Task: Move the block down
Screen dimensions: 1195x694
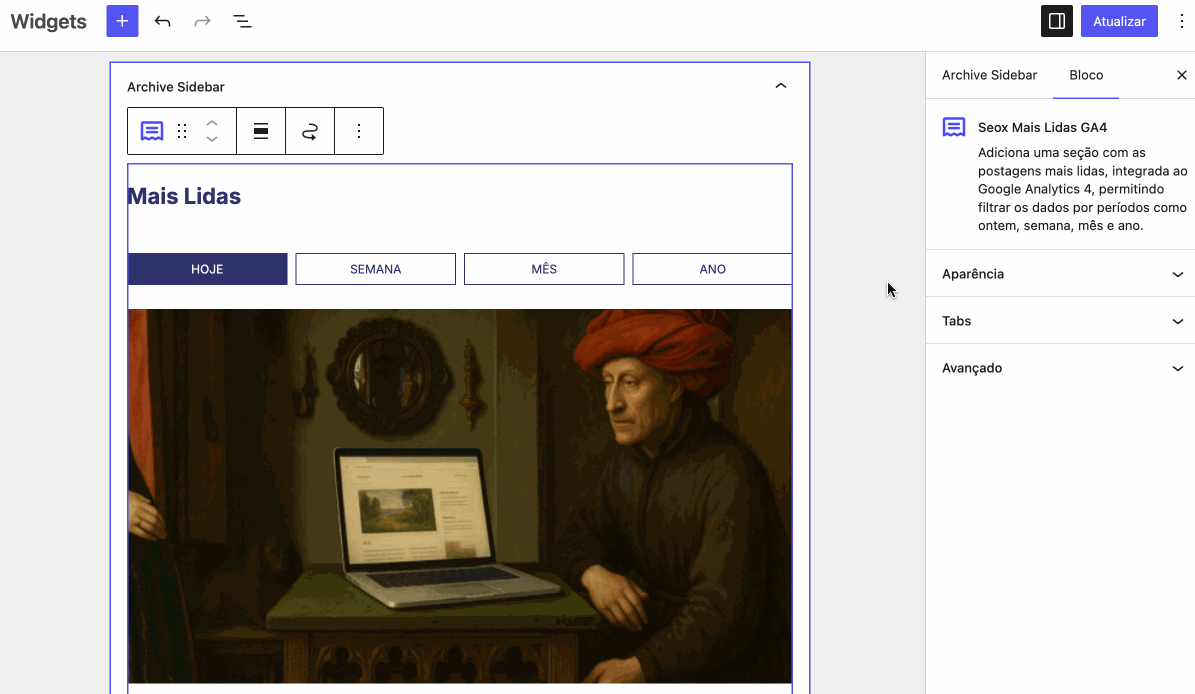Action: tap(212, 139)
